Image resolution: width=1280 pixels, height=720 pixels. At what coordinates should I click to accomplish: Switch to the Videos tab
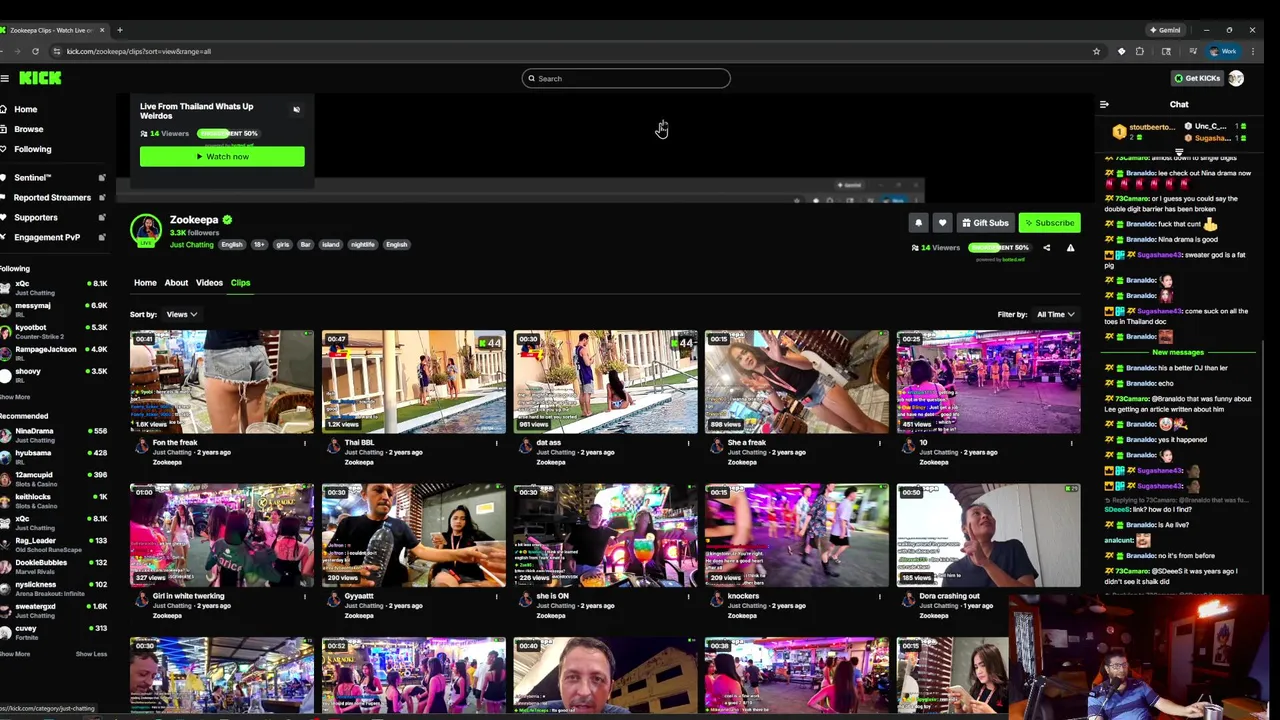pos(209,283)
